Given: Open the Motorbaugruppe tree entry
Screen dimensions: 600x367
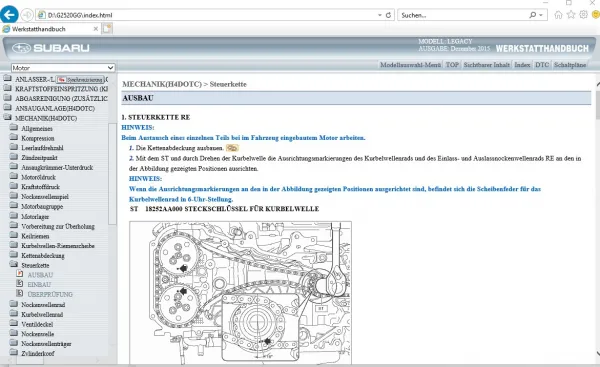Looking at the screenshot, I should click(42, 206).
